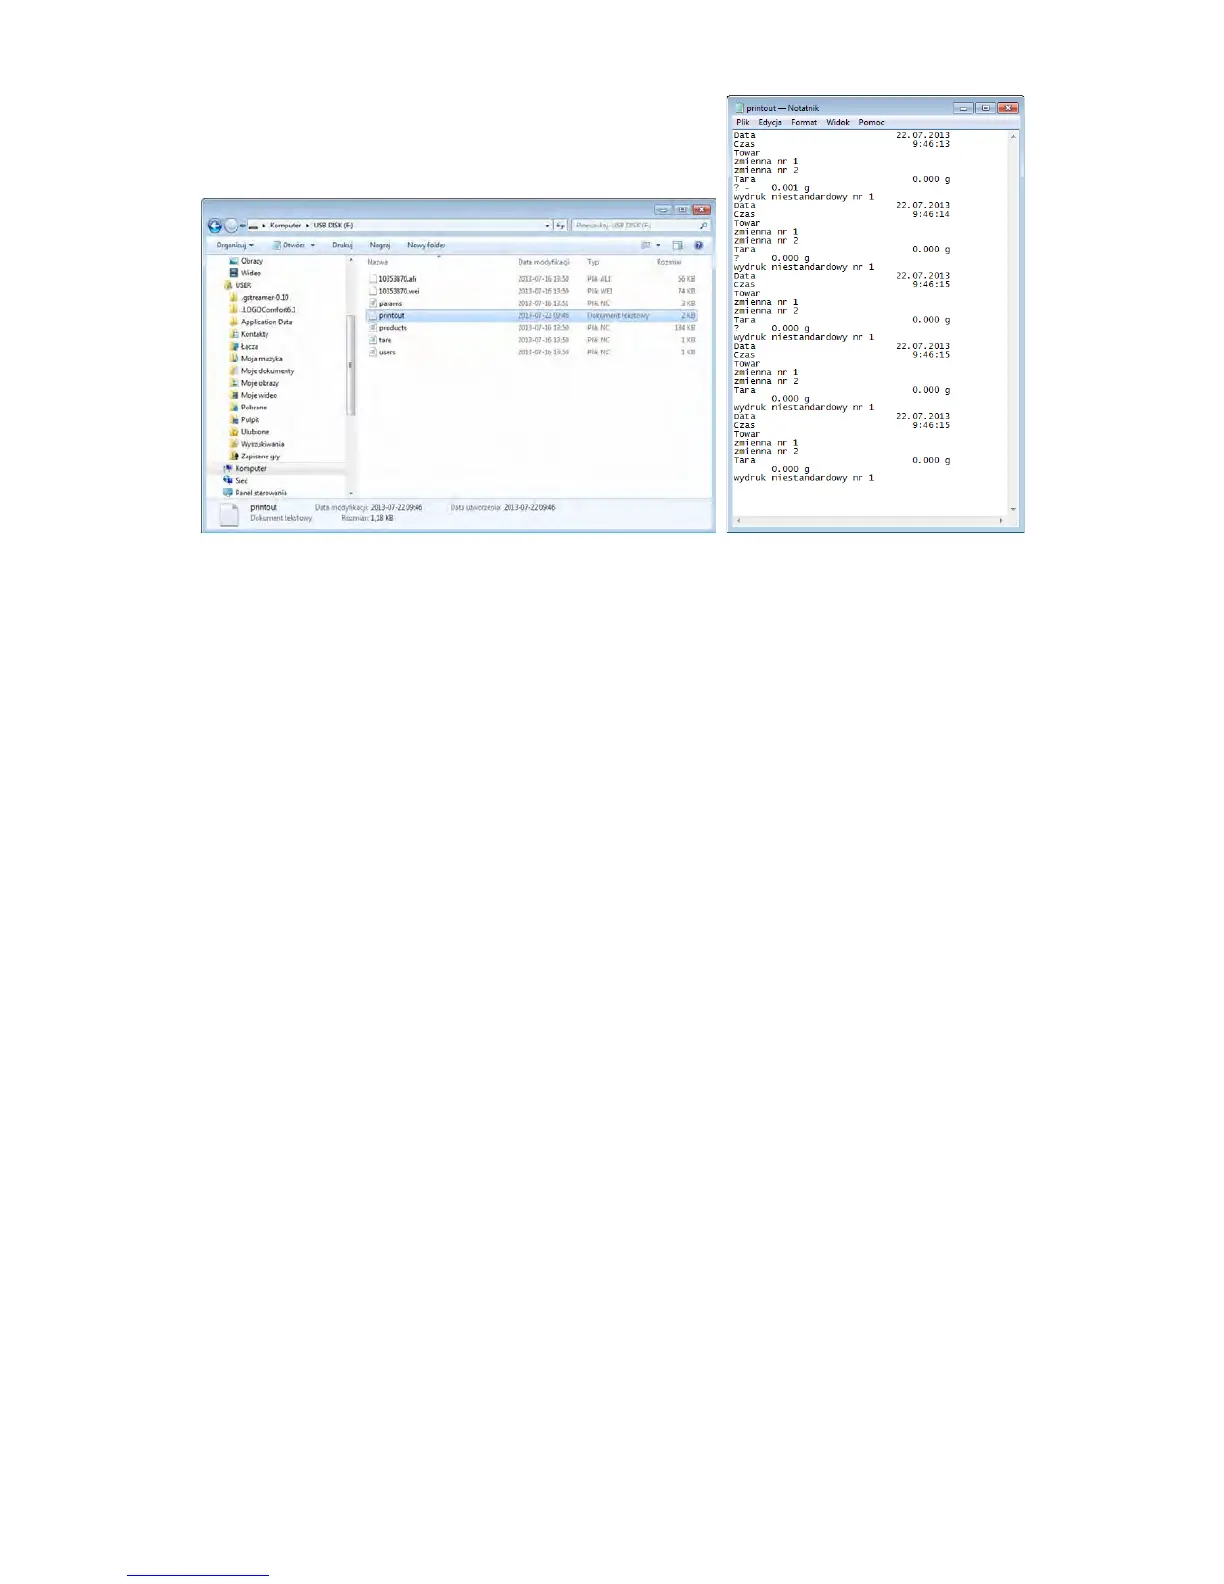Click the Notatnik horizontal scrollbar right arrow
The width and height of the screenshot is (1224, 1584).
(x=1001, y=521)
